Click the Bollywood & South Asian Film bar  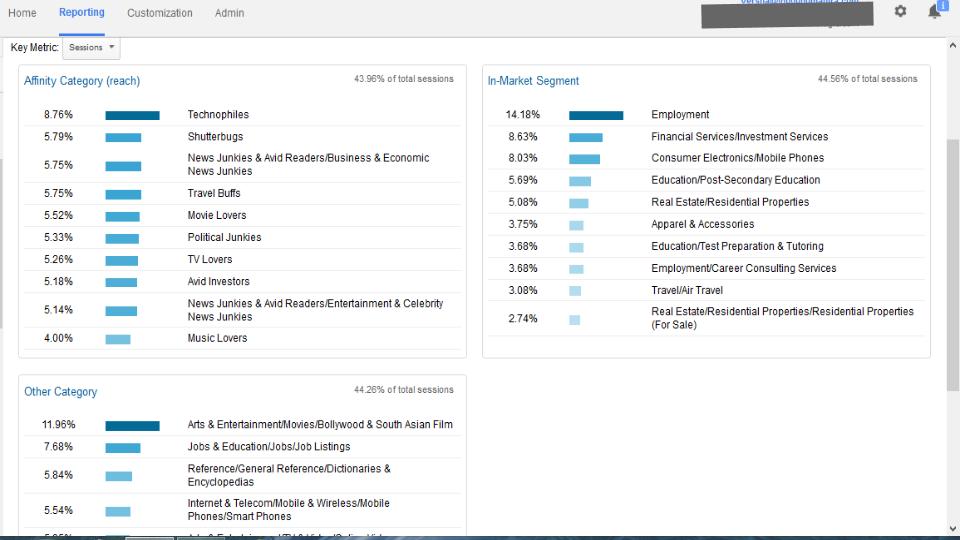point(132,426)
